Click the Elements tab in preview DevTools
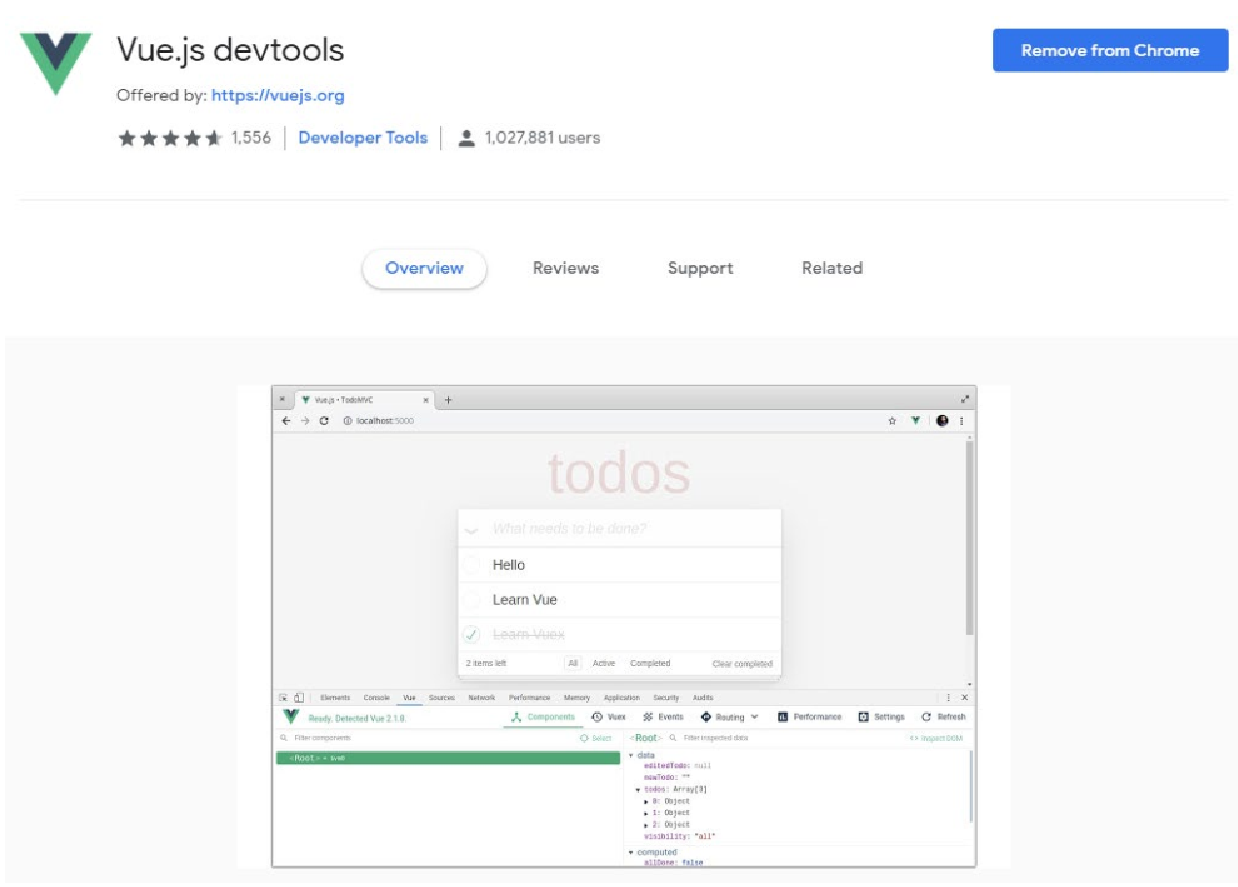Screen dimensions: 1238x887 tap(335, 697)
